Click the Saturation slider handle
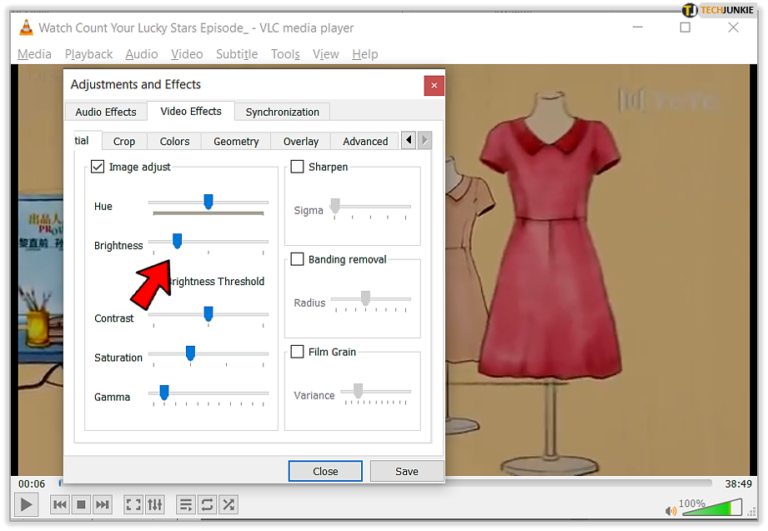 click(191, 353)
